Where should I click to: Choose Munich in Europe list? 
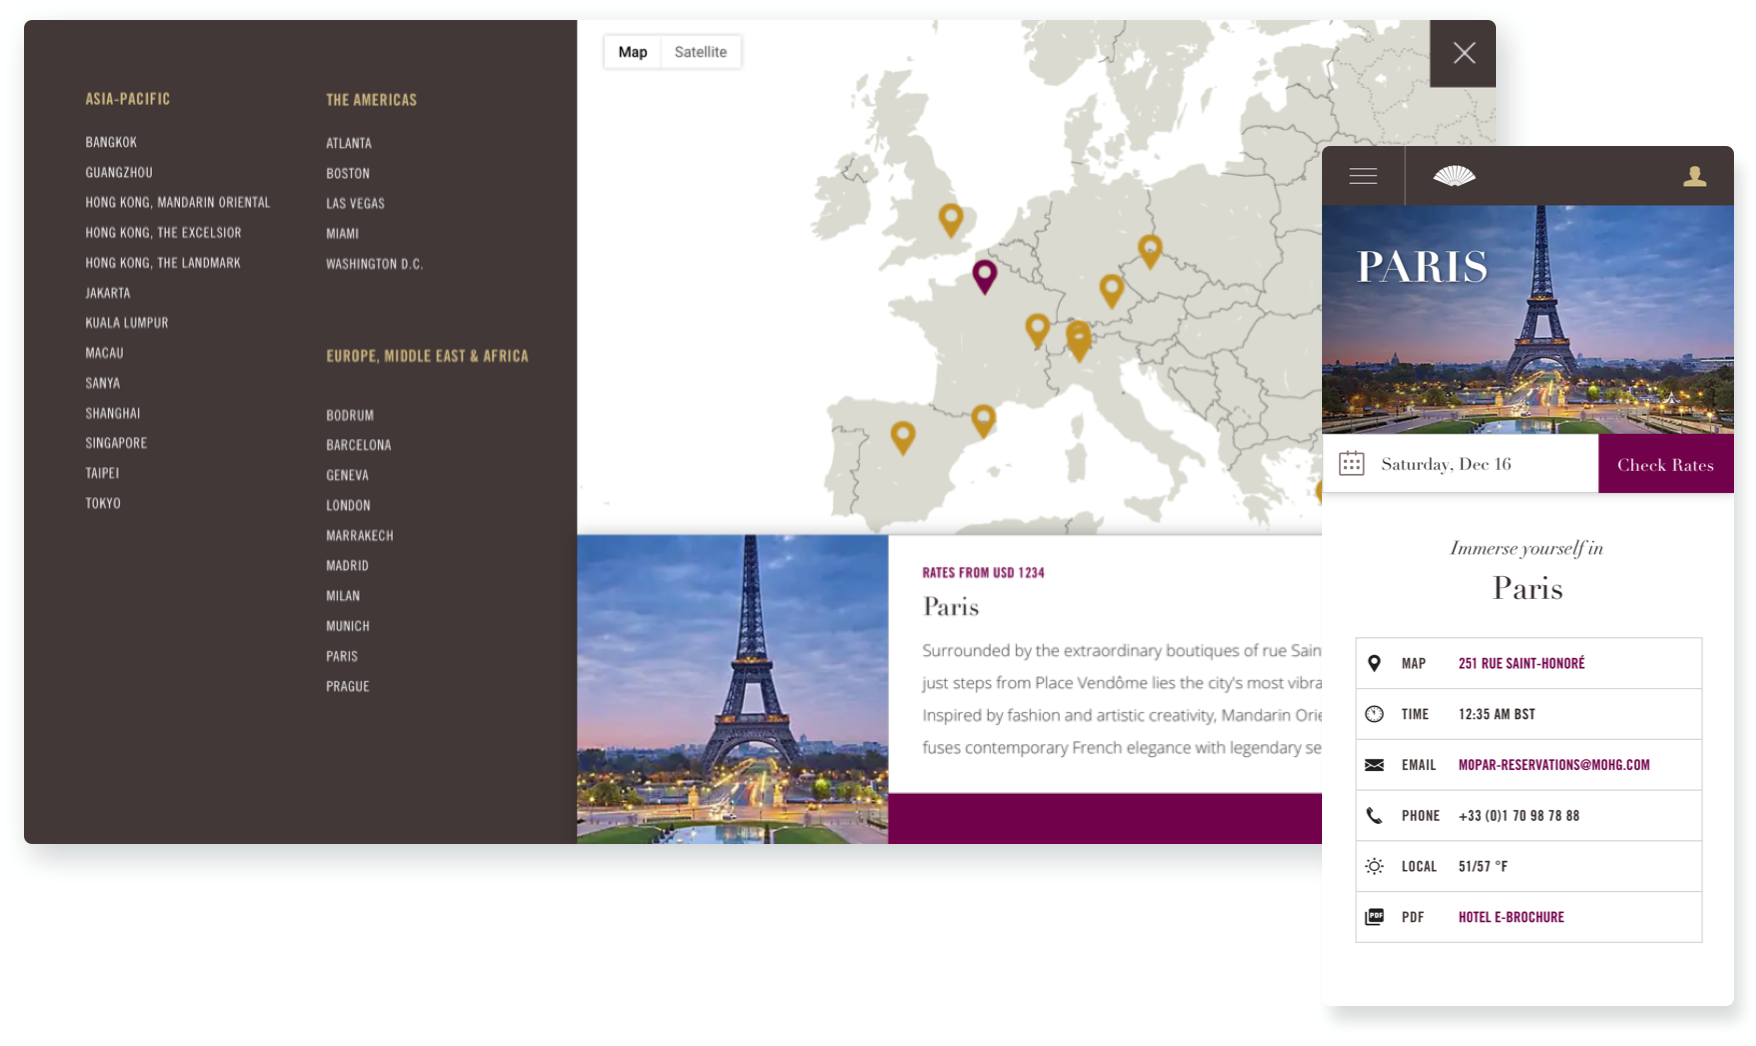tap(348, 626)
